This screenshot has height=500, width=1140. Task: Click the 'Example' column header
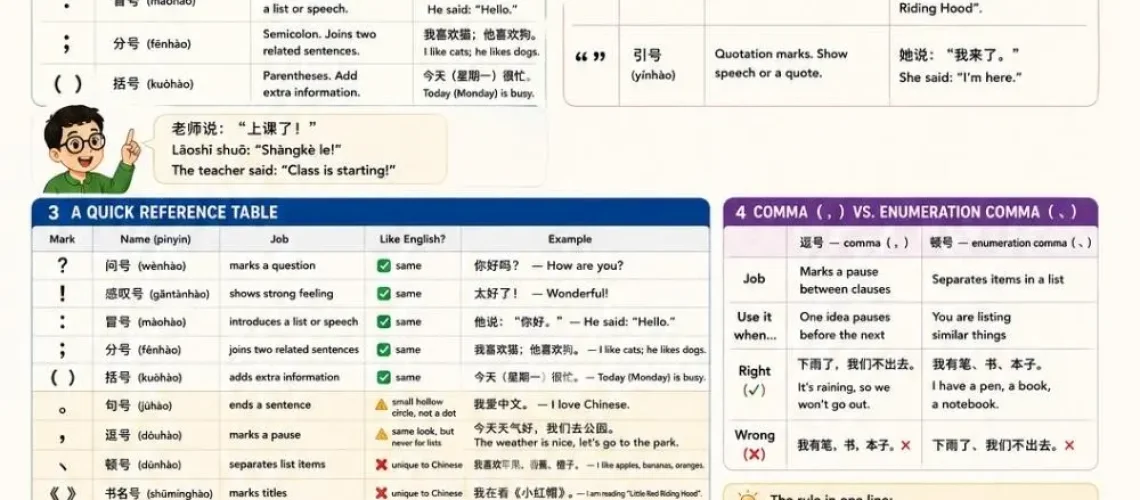(570, 239)
